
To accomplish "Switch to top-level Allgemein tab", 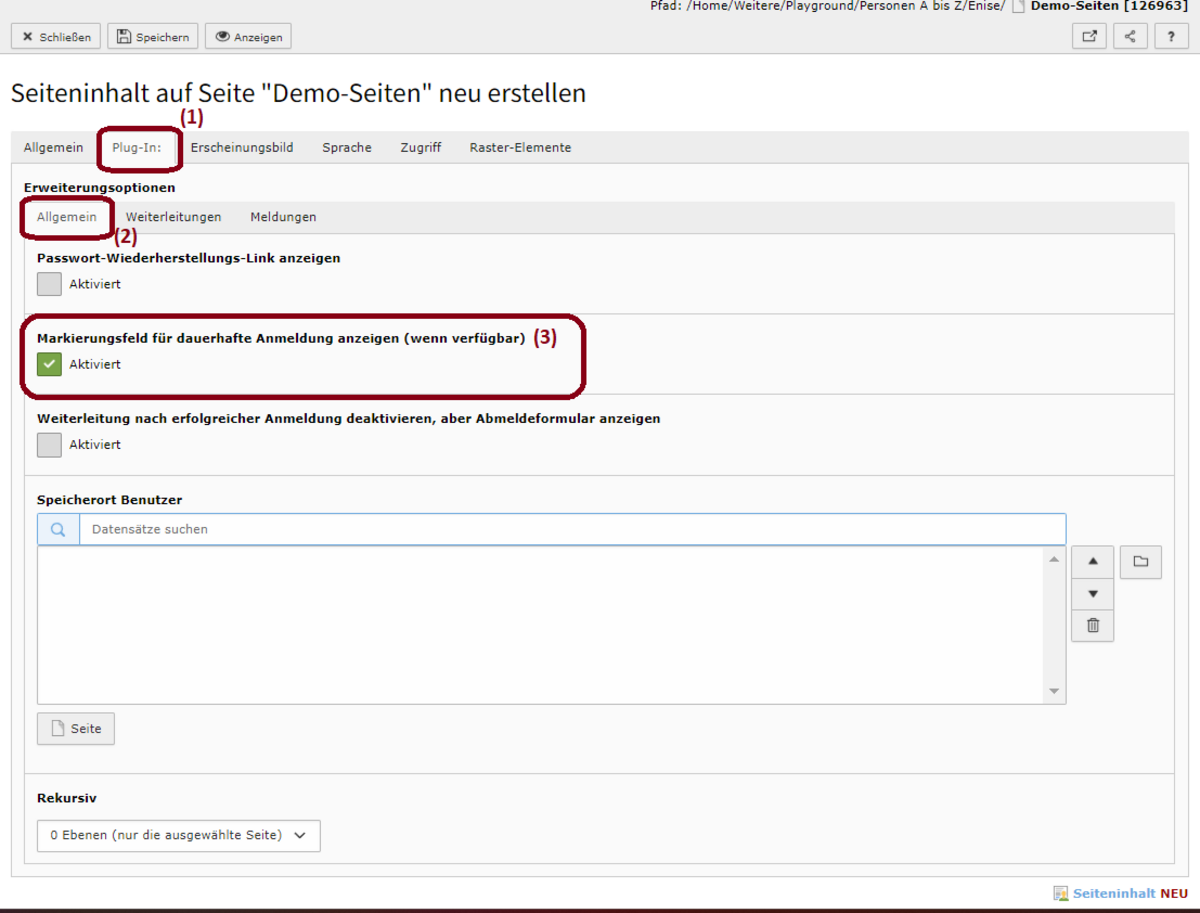I will point(54,148).
